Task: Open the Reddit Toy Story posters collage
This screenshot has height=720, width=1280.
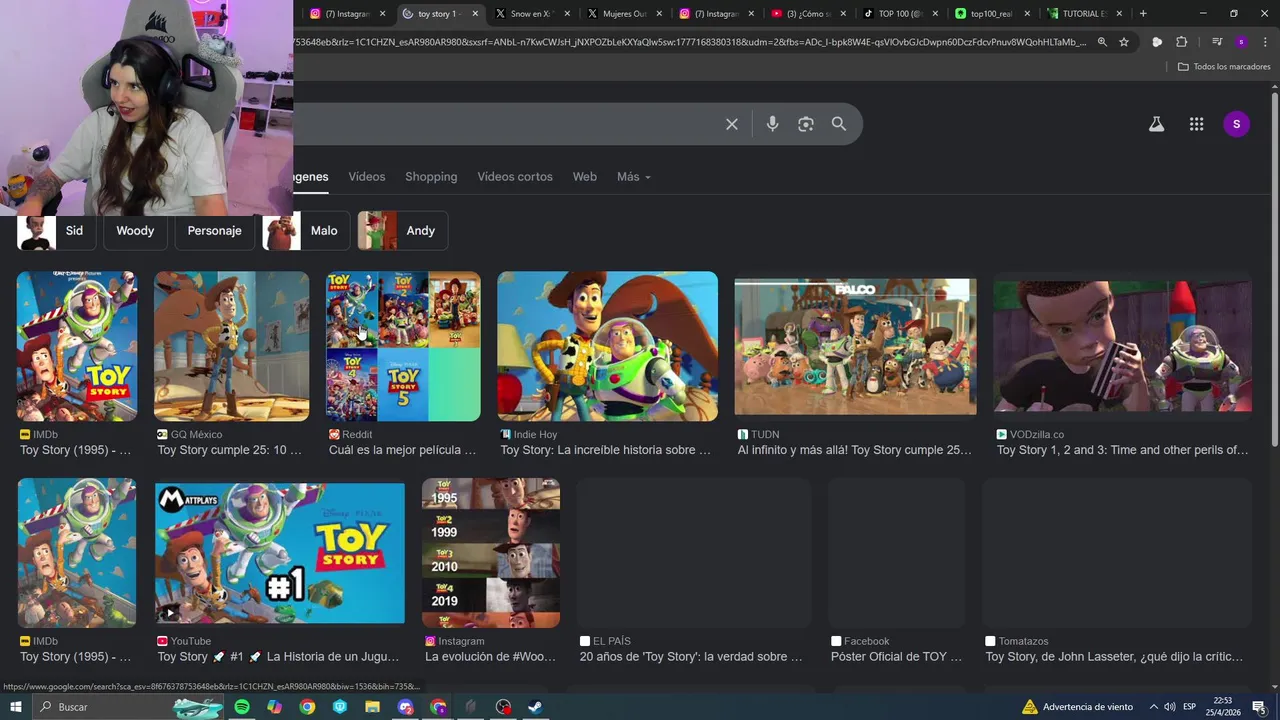Action: (x=403, y=346)
